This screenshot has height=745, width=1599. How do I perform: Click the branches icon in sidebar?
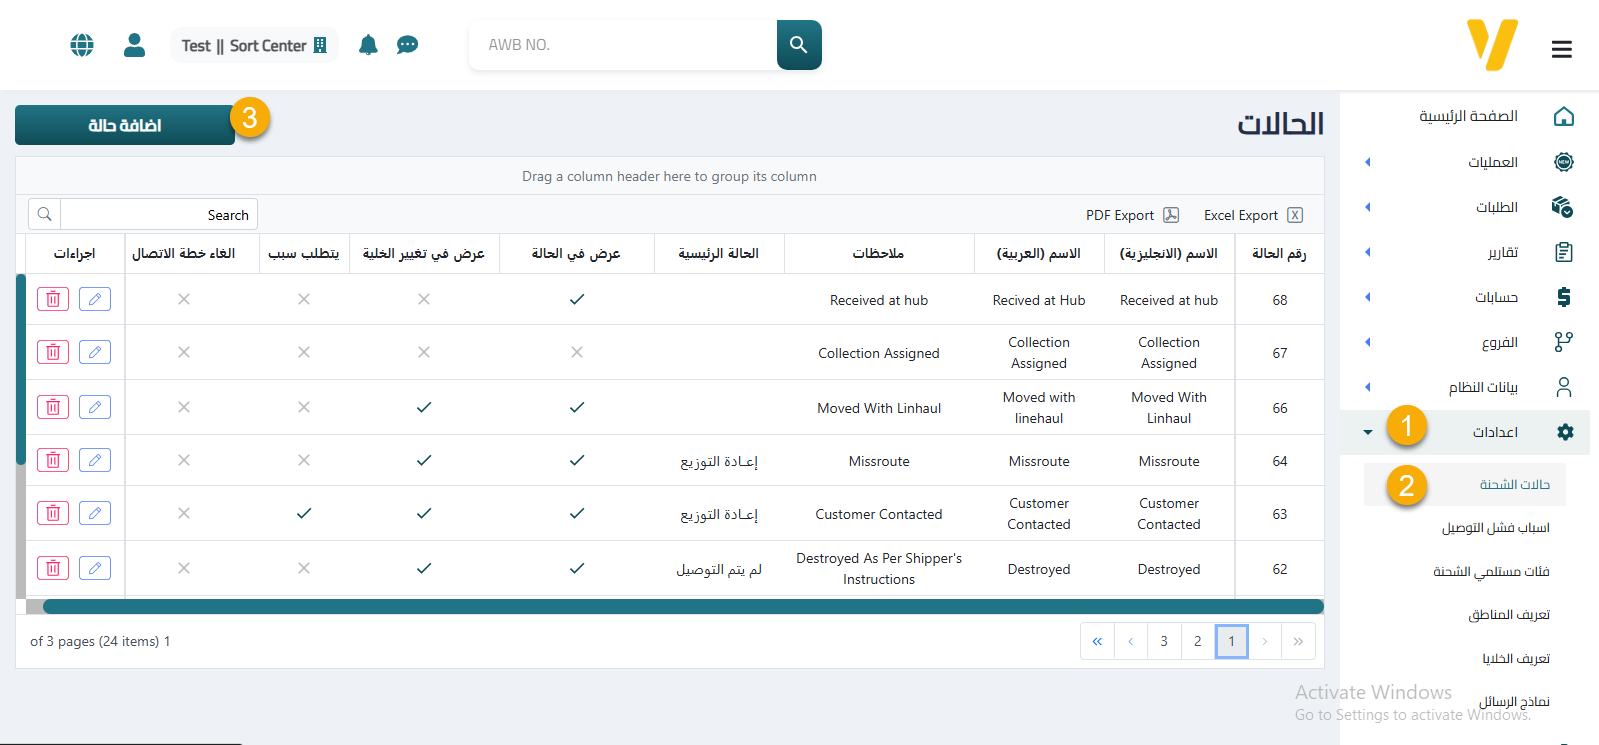pyautogui.click(x=1564, y=342)
